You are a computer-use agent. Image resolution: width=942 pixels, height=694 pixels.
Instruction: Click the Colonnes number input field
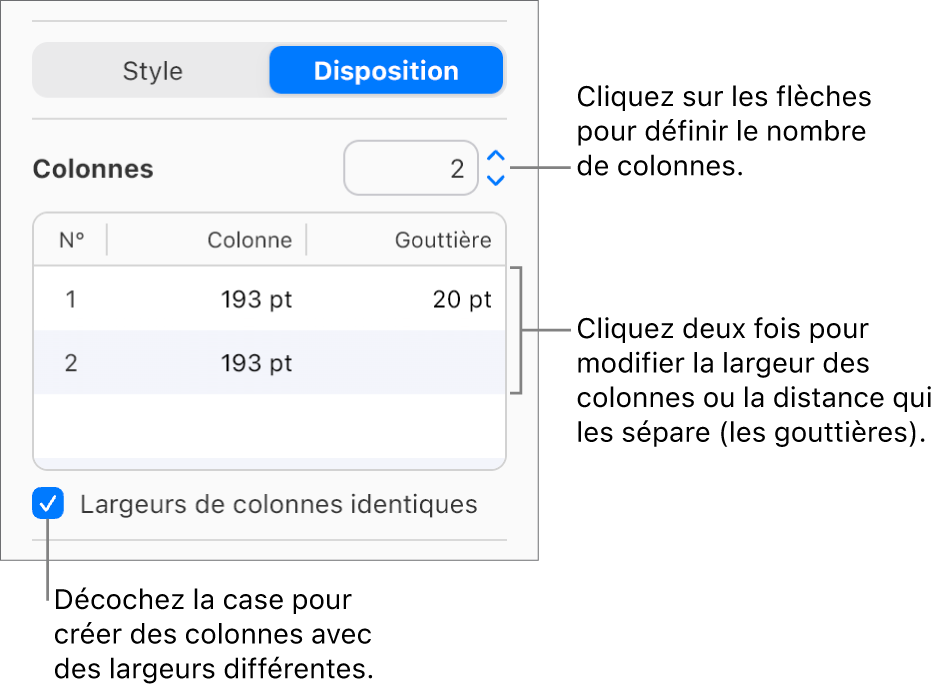410,168
